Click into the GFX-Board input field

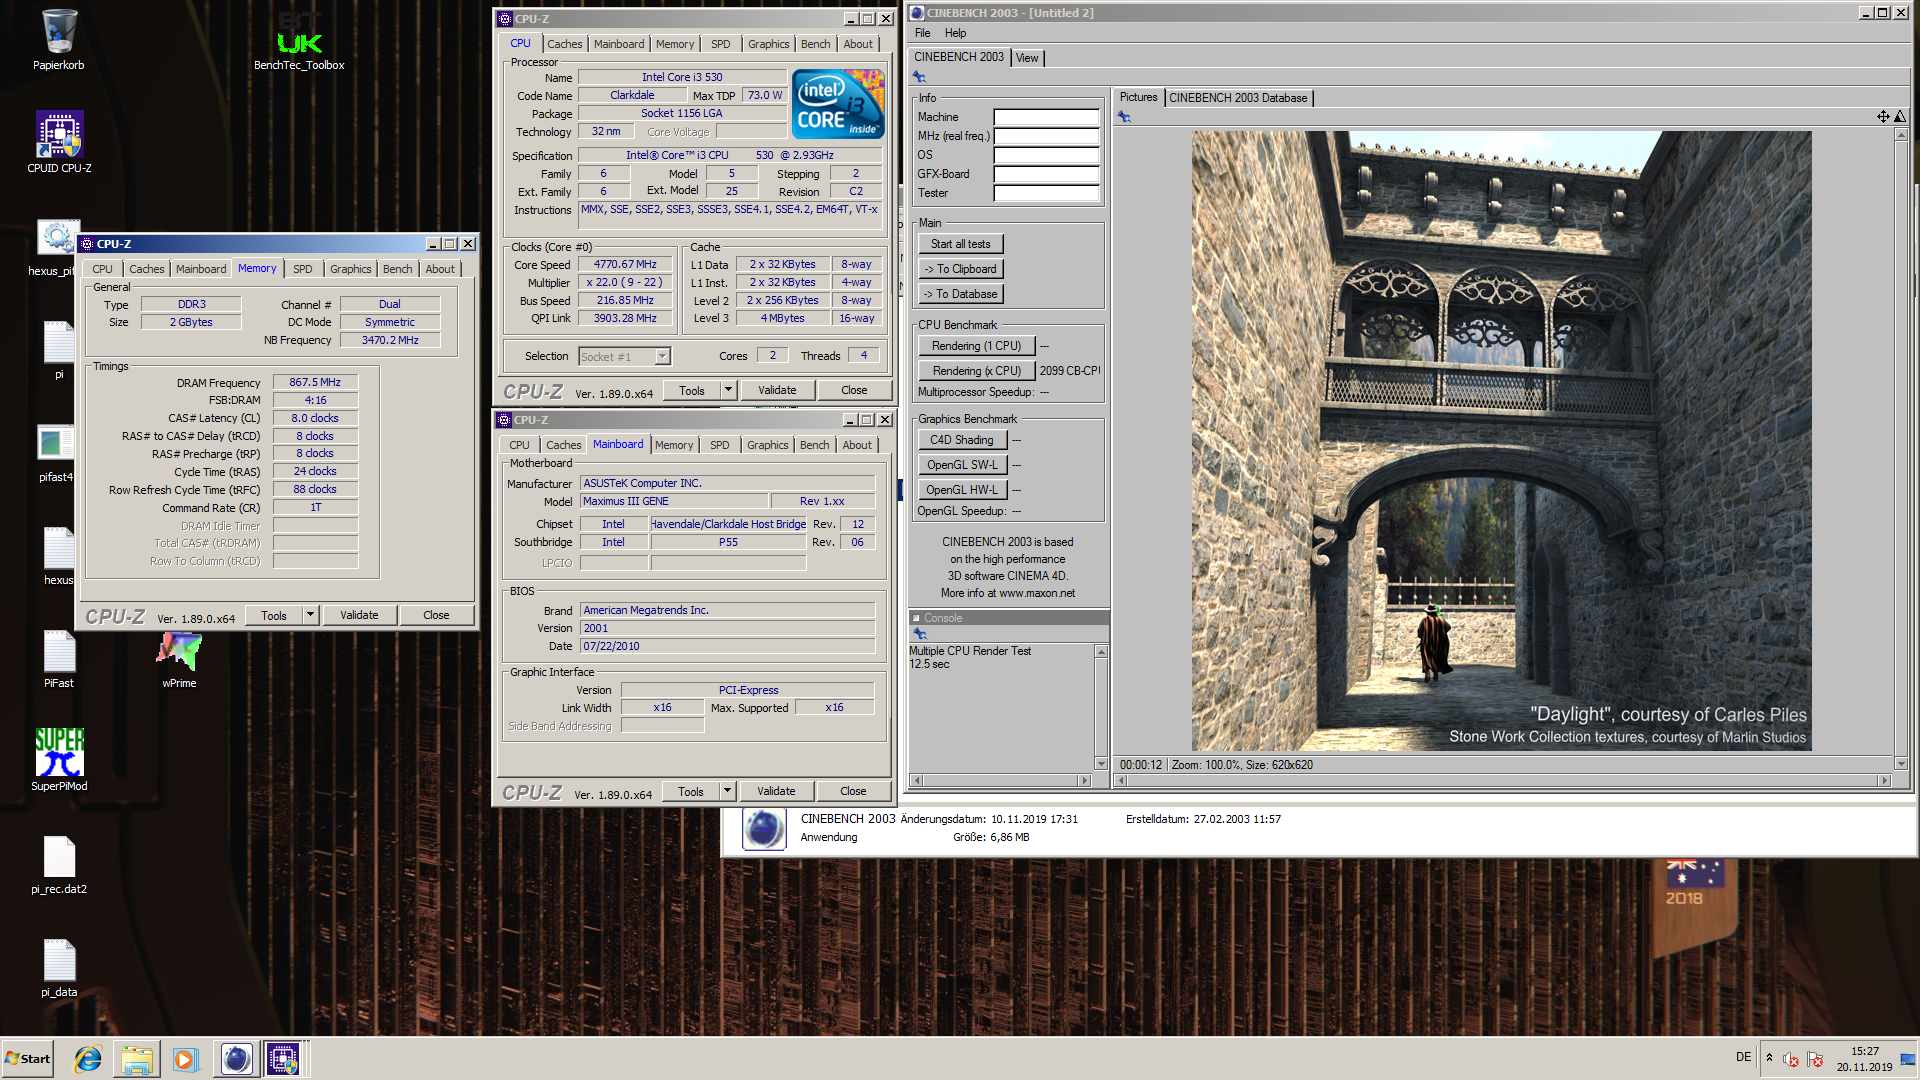pos(1046,174)
